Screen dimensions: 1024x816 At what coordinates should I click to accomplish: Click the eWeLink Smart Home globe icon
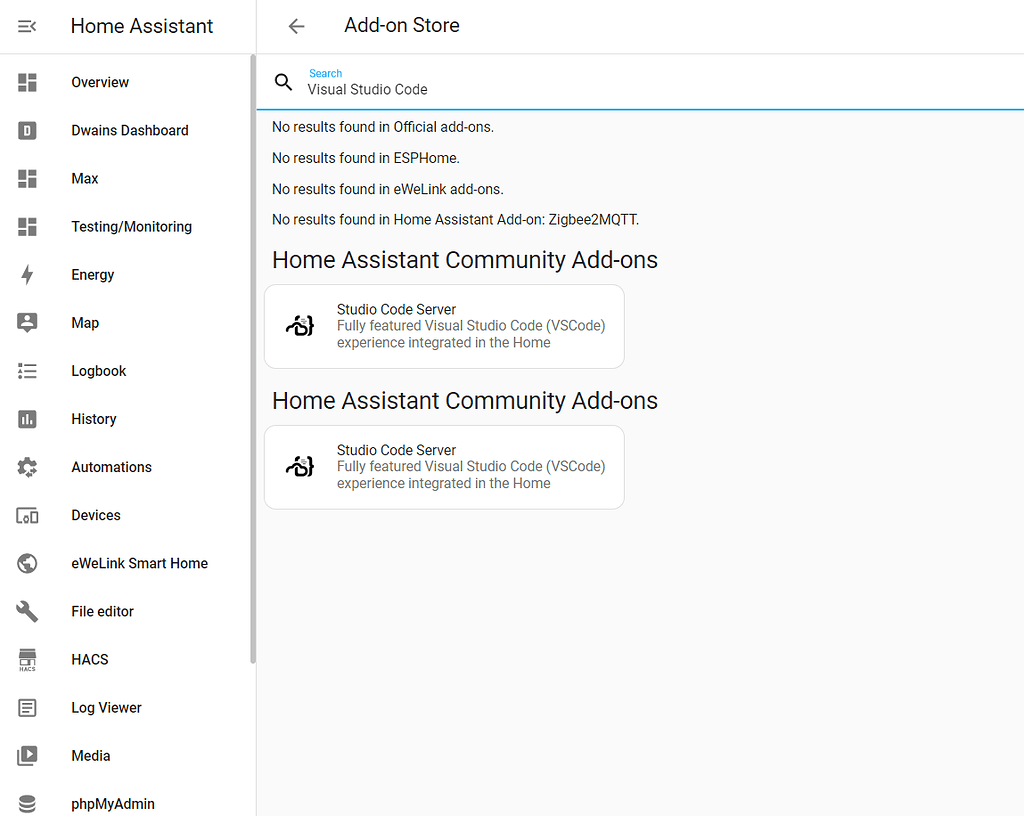click(27, 563)
